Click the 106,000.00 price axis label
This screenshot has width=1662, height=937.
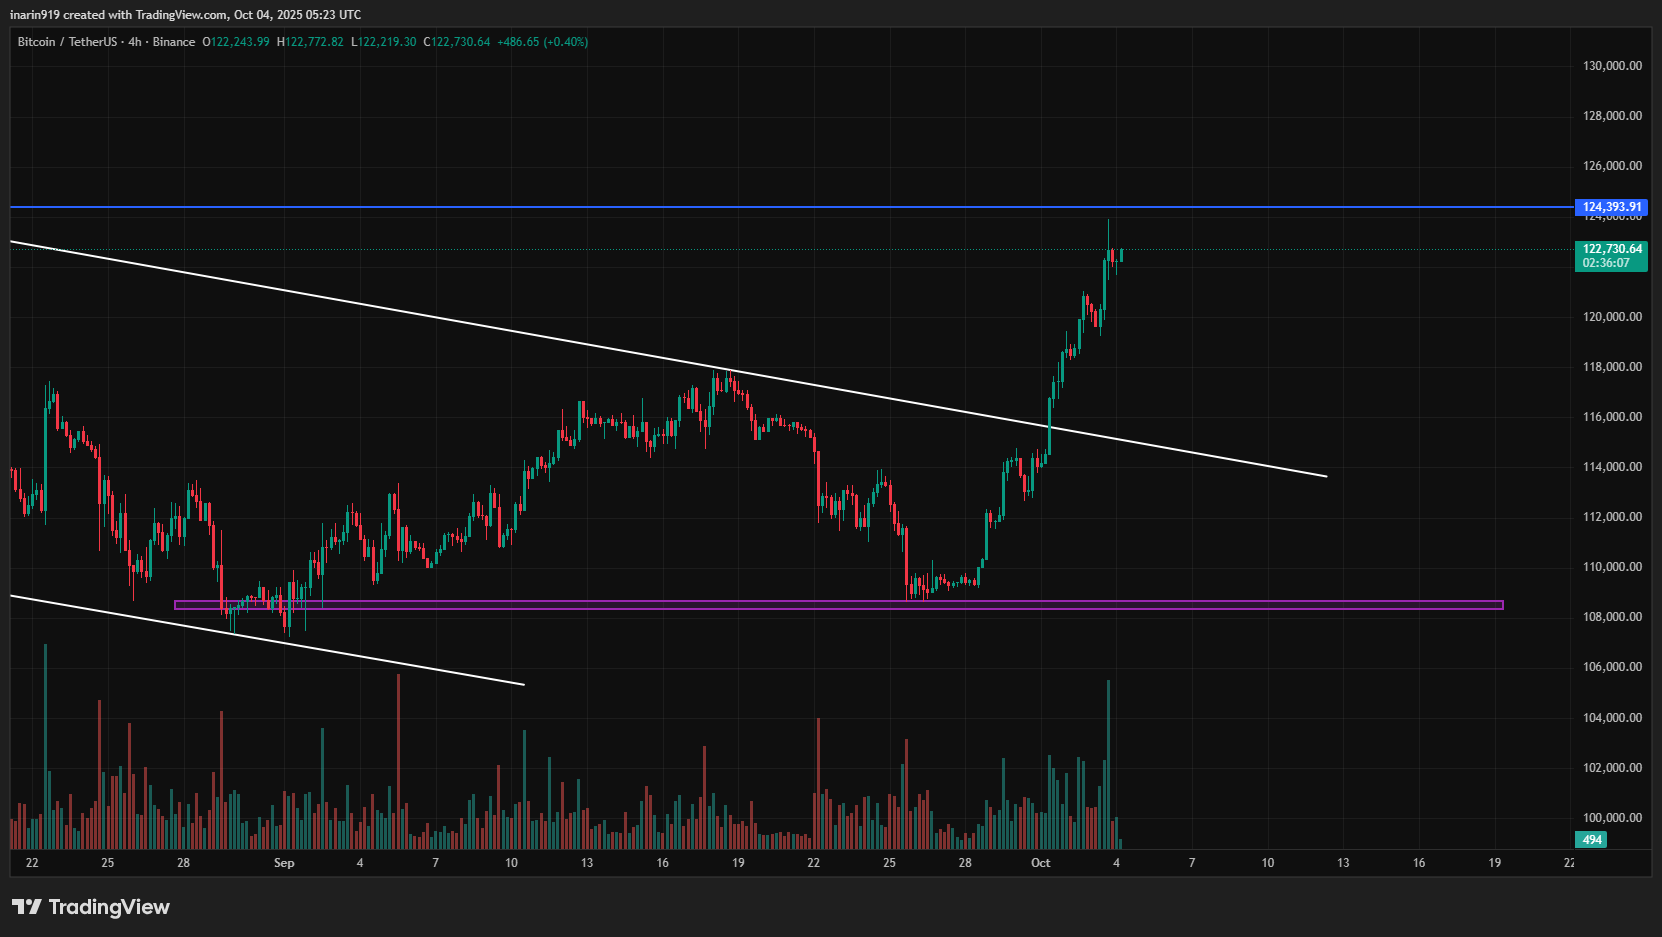coord(1612,667)
